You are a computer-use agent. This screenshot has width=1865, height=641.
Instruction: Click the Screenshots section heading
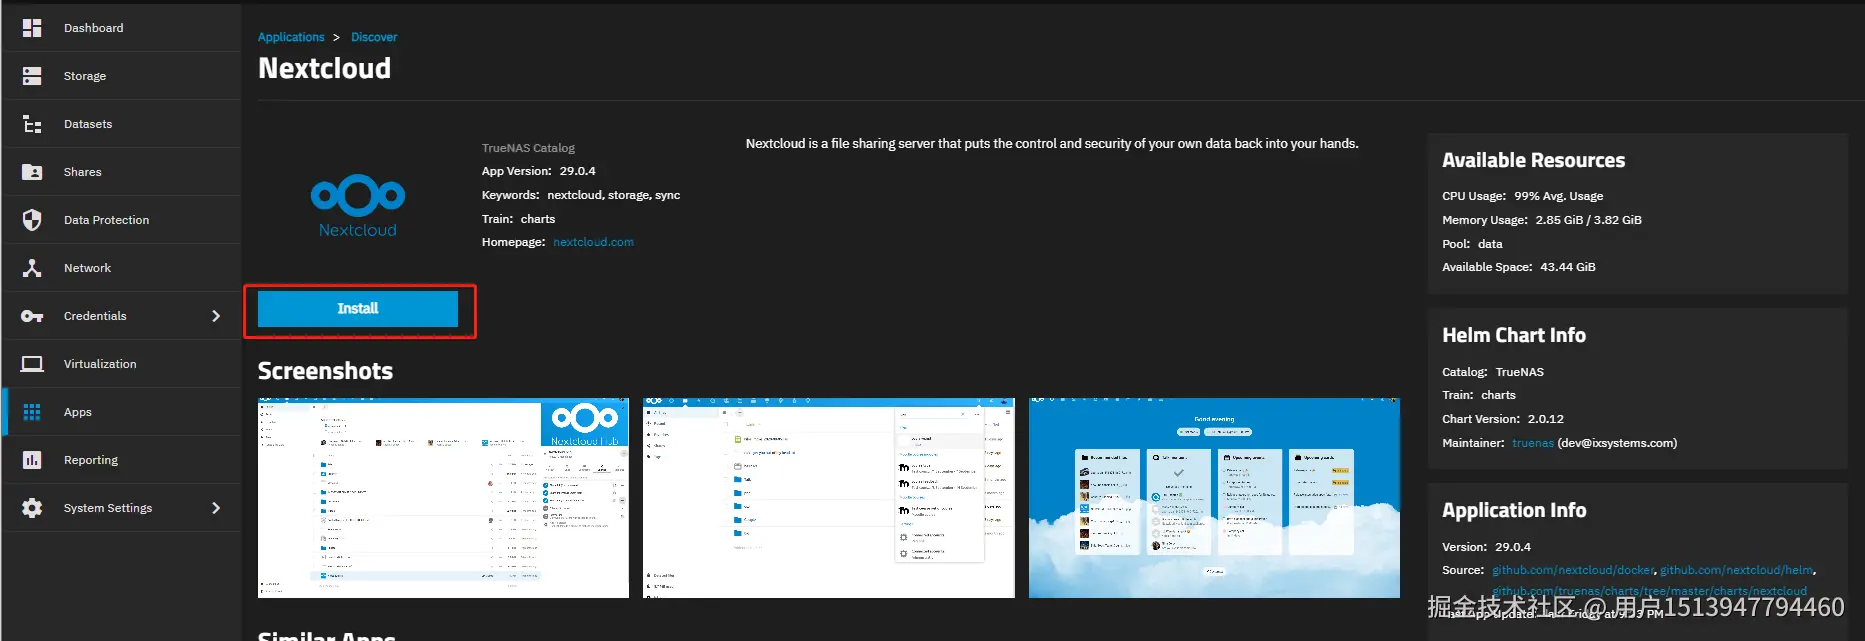point(325,371)
